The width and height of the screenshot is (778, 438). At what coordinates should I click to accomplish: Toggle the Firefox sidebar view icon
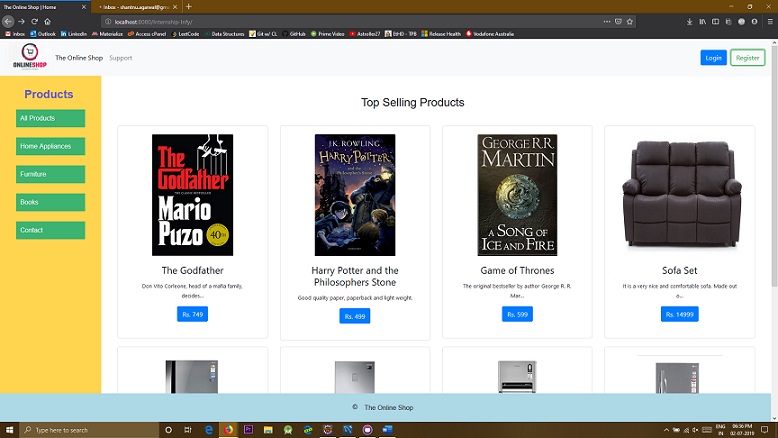point(716,21)
